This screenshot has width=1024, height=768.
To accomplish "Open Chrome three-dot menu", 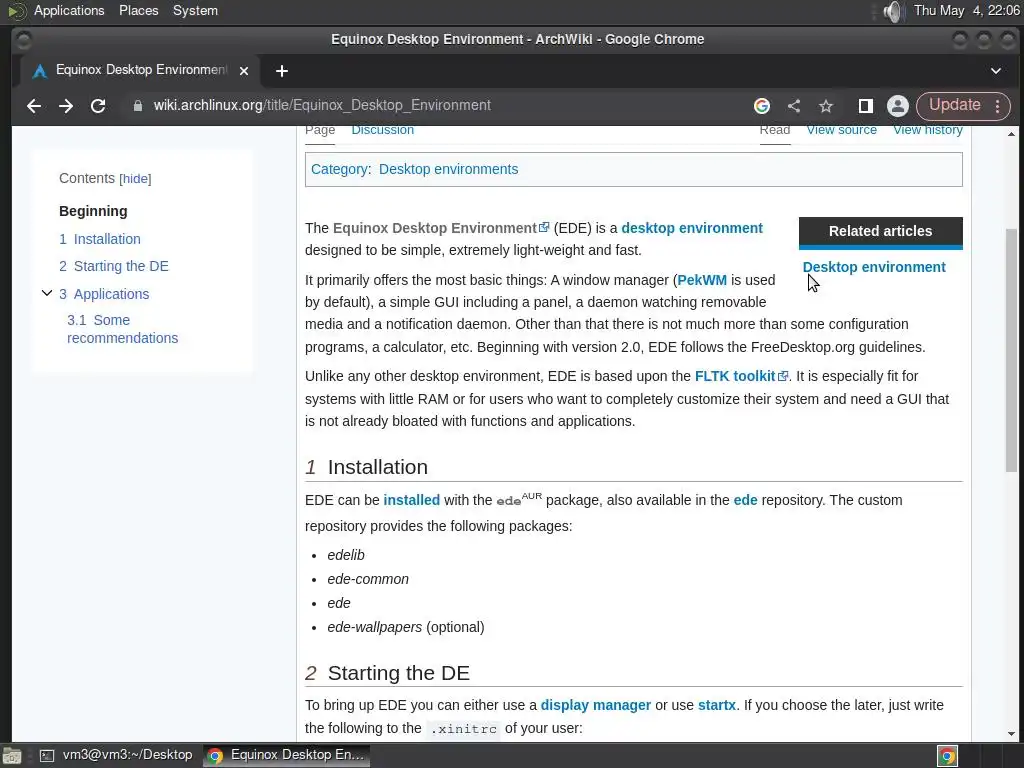I will click(997, 106).
